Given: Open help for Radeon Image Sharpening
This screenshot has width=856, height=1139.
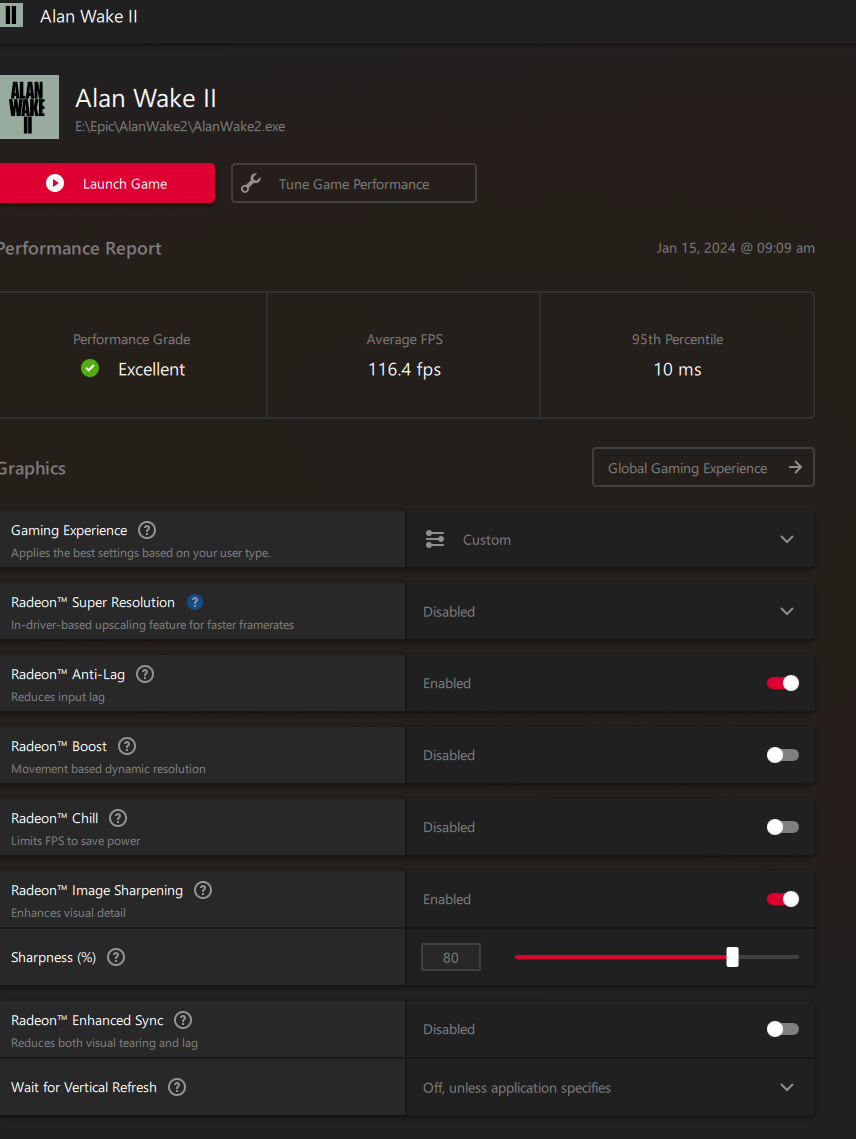Looking at the screenshot, I should pos(203,890).
